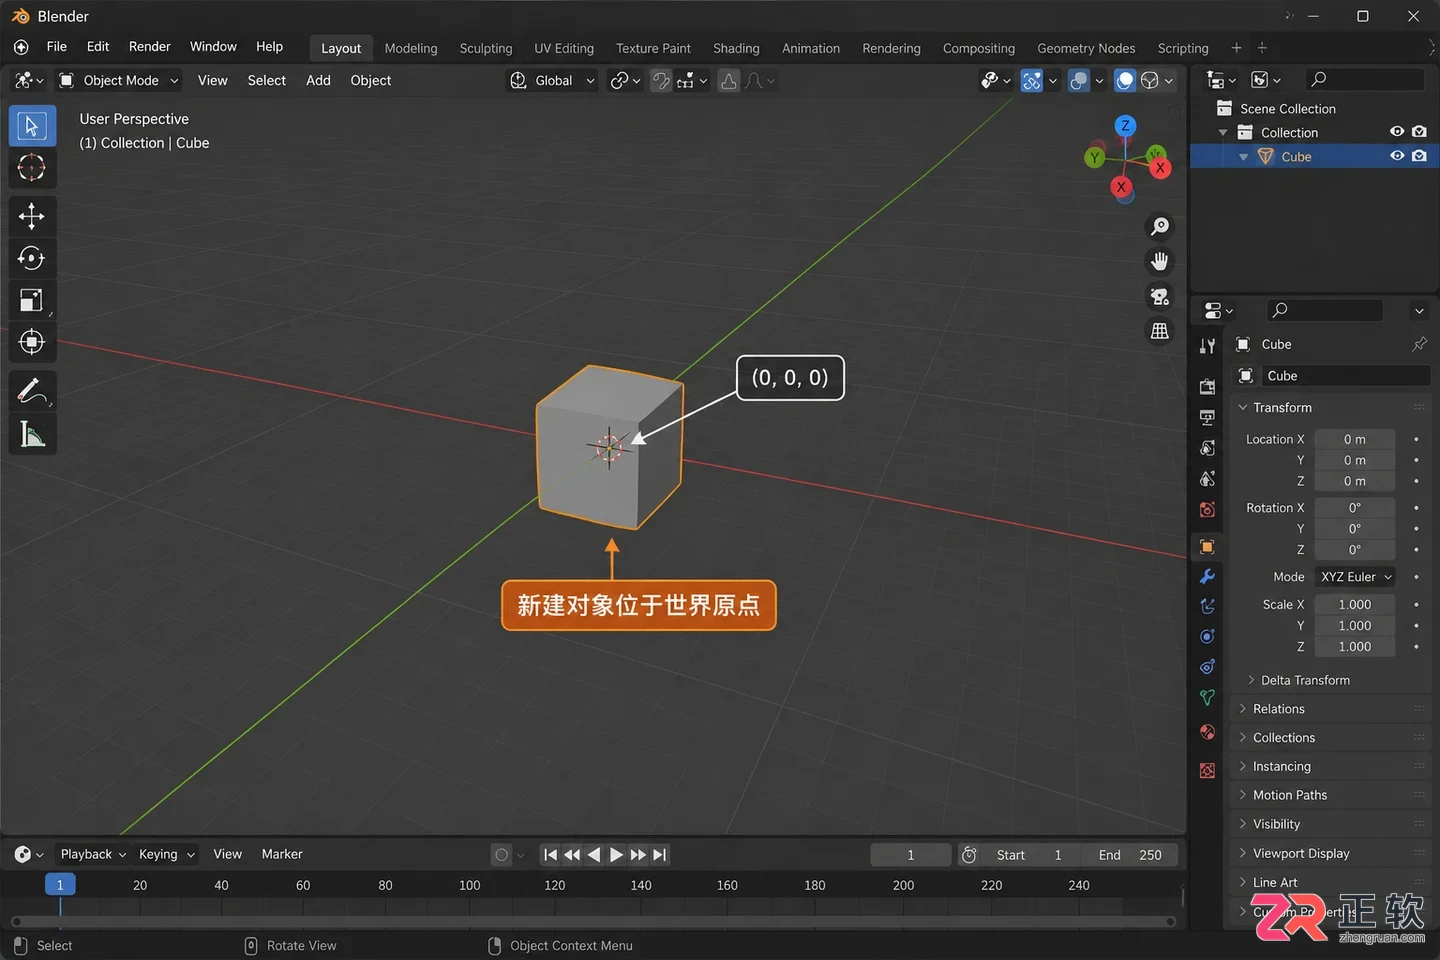Open the Tool properties tab
Image resolution: width=1440 pixels, height=960 pixels.
tap(1208, 346)
